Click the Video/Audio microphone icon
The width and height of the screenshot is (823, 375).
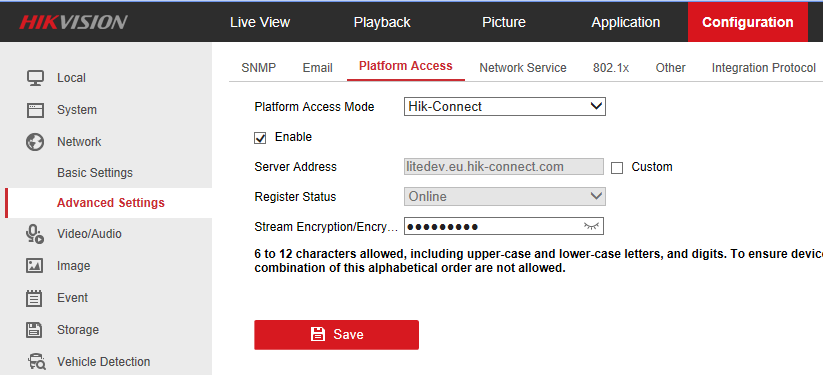pos(35,234)
